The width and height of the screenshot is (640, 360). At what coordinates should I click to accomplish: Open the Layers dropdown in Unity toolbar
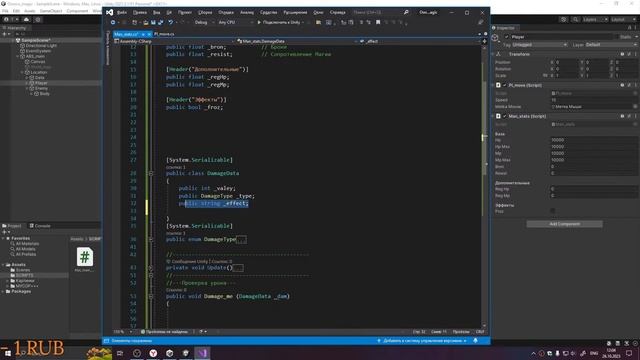(595, 19)
